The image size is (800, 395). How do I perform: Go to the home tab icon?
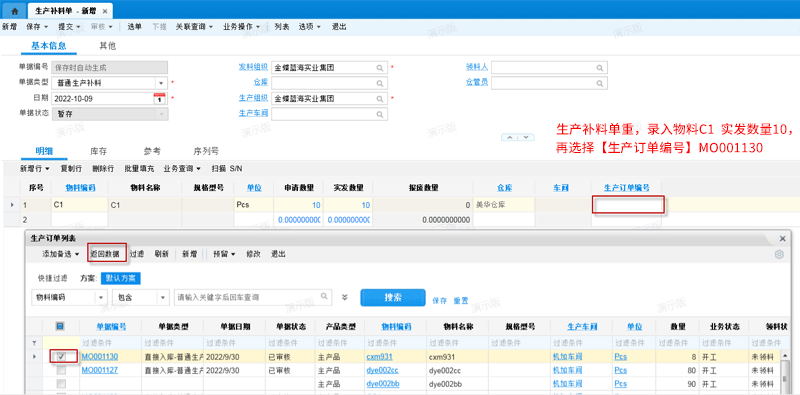14,10
